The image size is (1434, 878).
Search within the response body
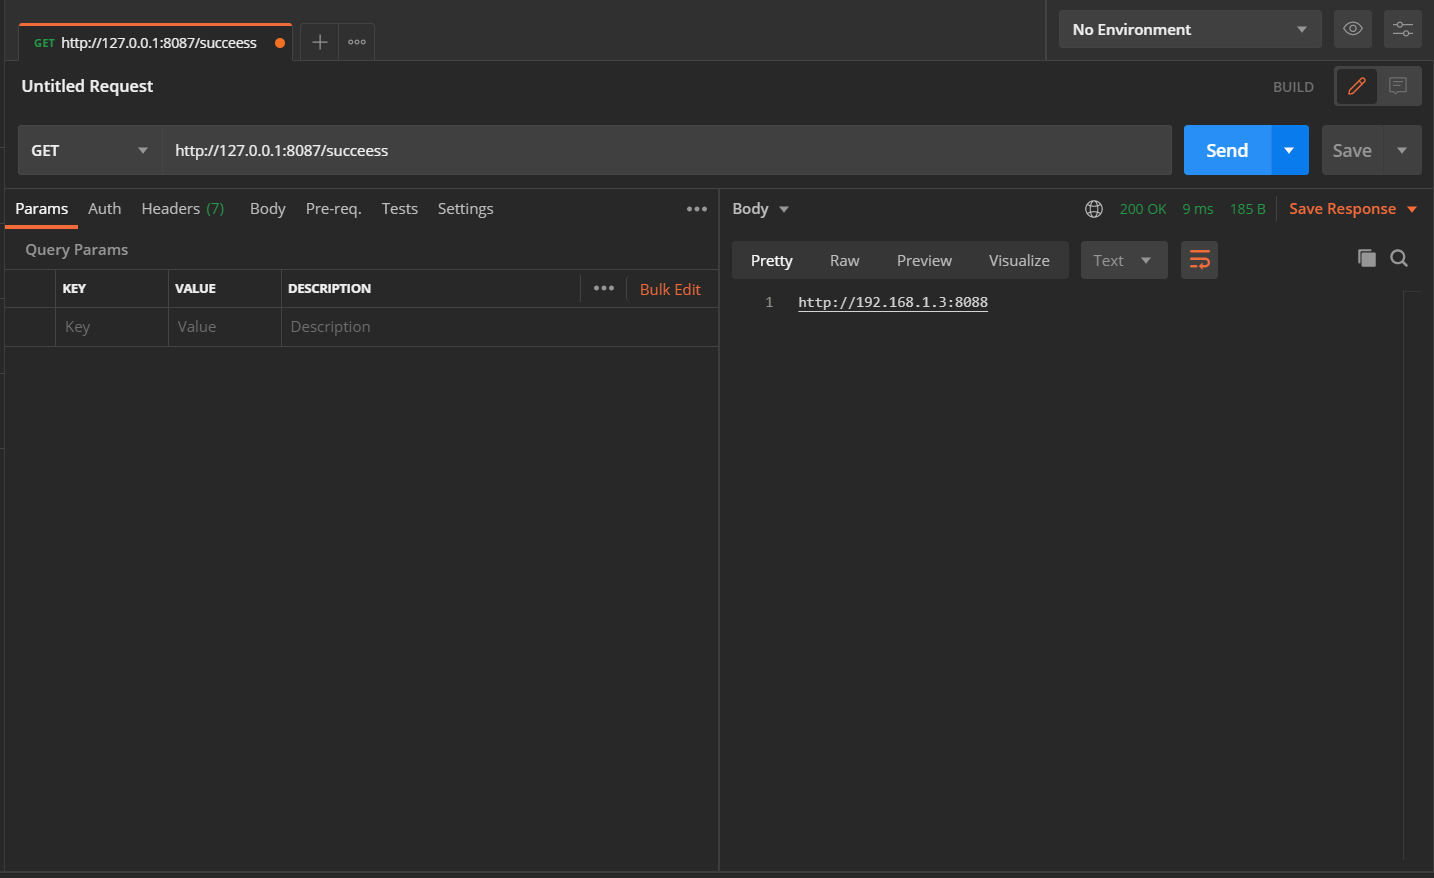1399,258
